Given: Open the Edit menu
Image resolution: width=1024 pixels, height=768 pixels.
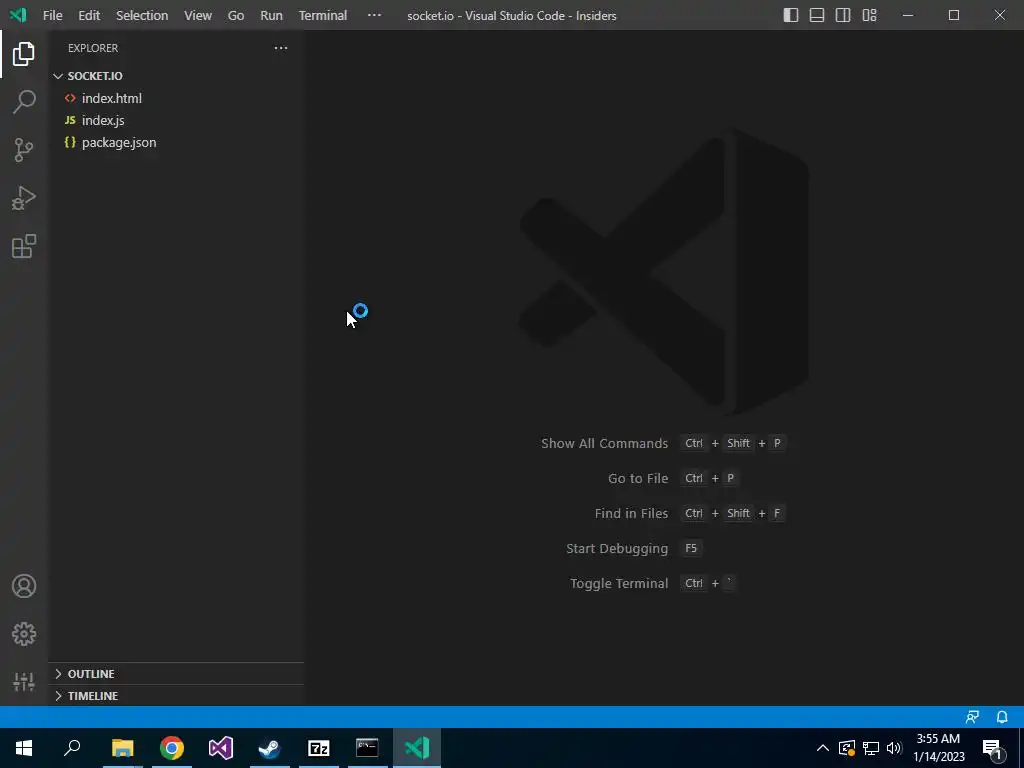Looking at the screenshot, I should tap(89, 15).
